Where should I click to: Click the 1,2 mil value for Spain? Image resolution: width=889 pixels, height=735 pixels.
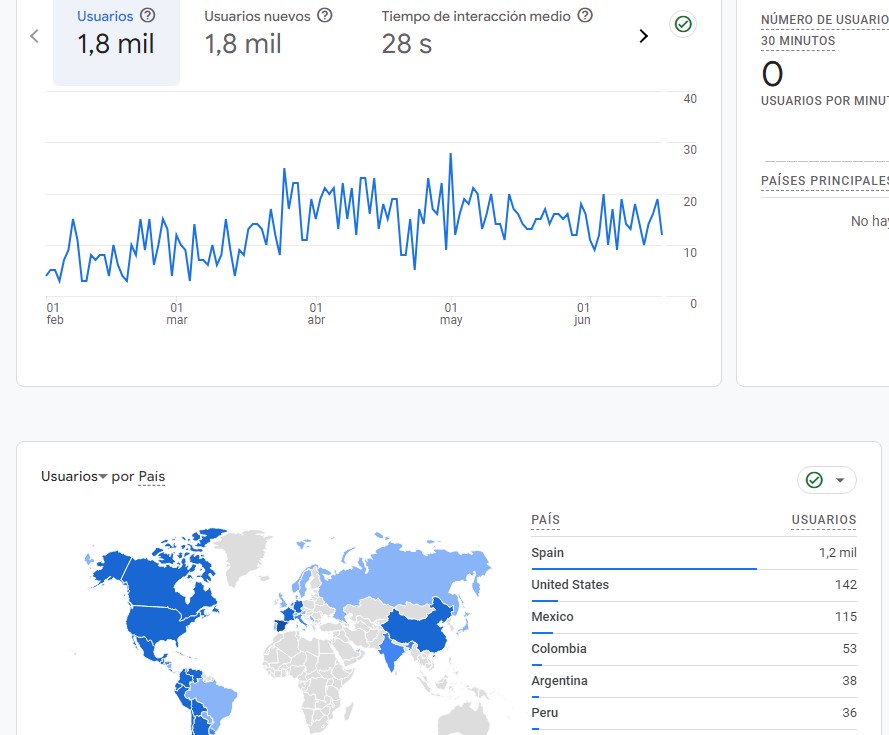click(x=837, y=552)
